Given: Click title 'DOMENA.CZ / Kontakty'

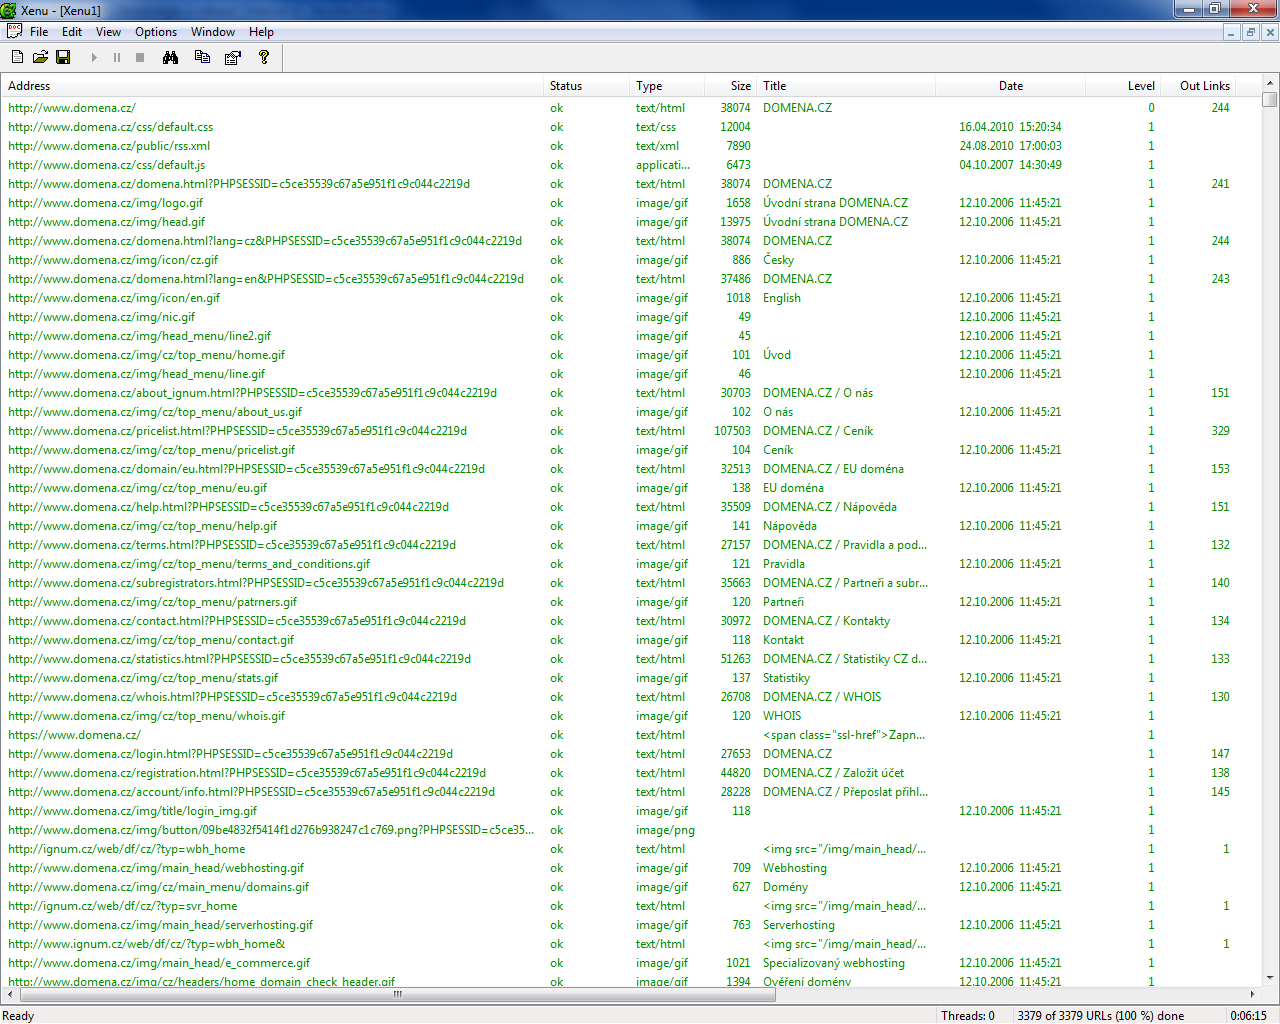Looking at the screenshot, I should tap(826, 621).
